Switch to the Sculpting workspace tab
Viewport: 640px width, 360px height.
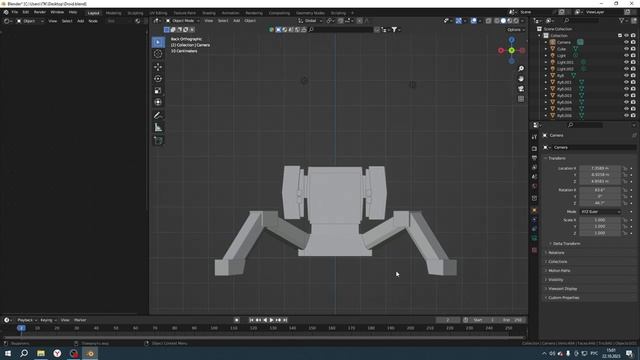(136, 13)
